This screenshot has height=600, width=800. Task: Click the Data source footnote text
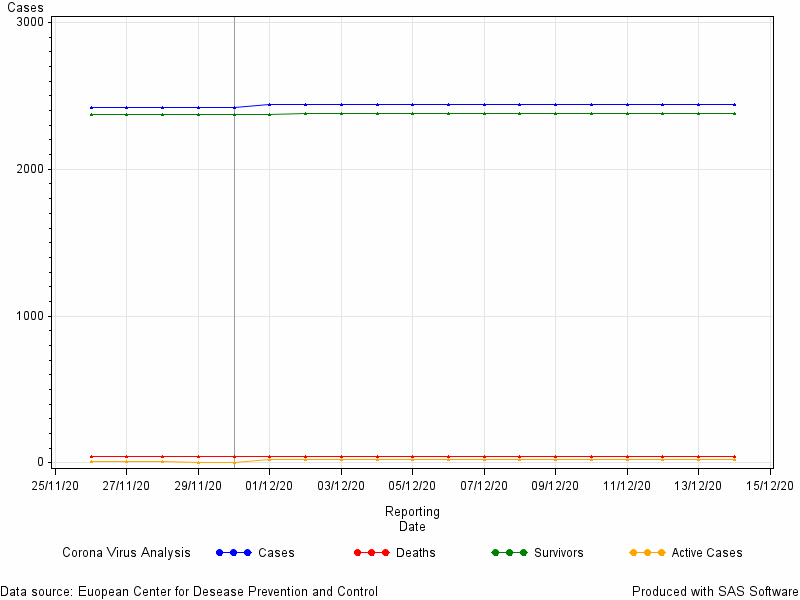189,591
